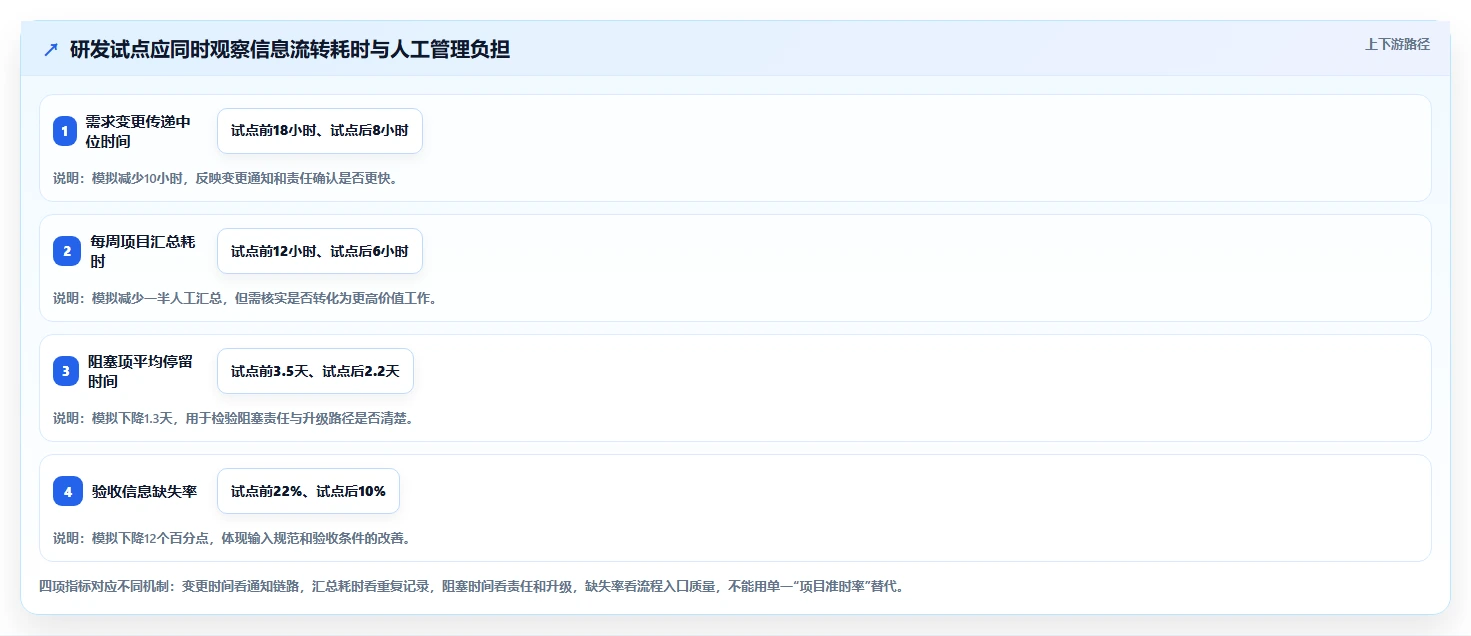Click the number 2 badge
The width and height of the screenshot is (1471, 636).
(67, 251)
